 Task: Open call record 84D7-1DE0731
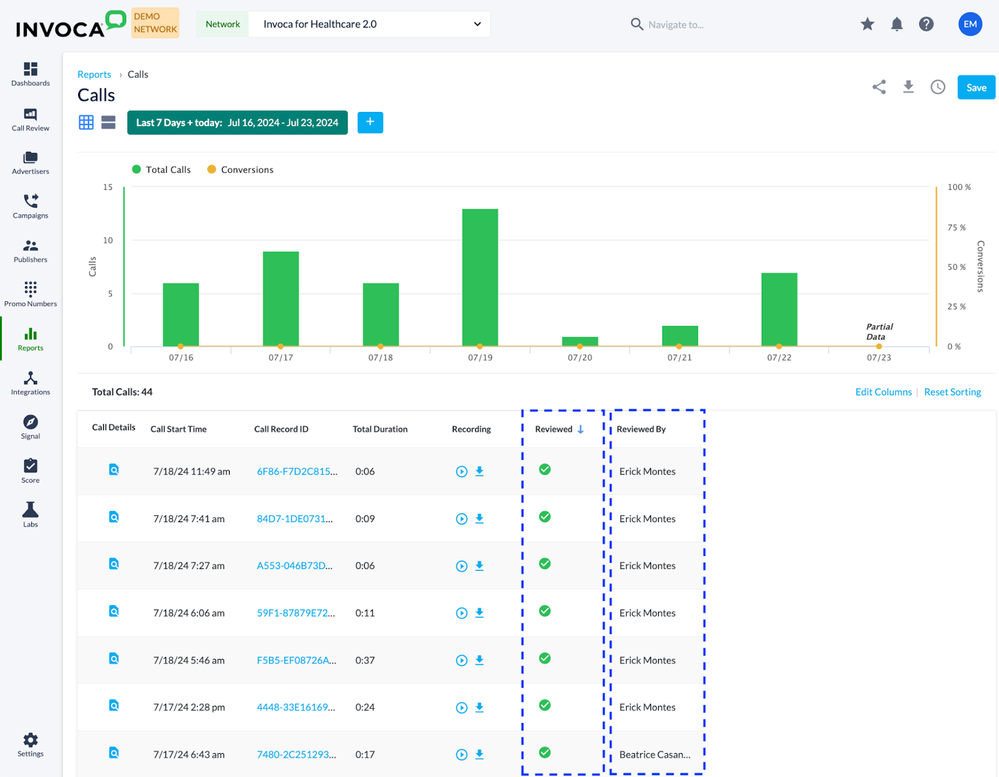click(x=294, y=519)
